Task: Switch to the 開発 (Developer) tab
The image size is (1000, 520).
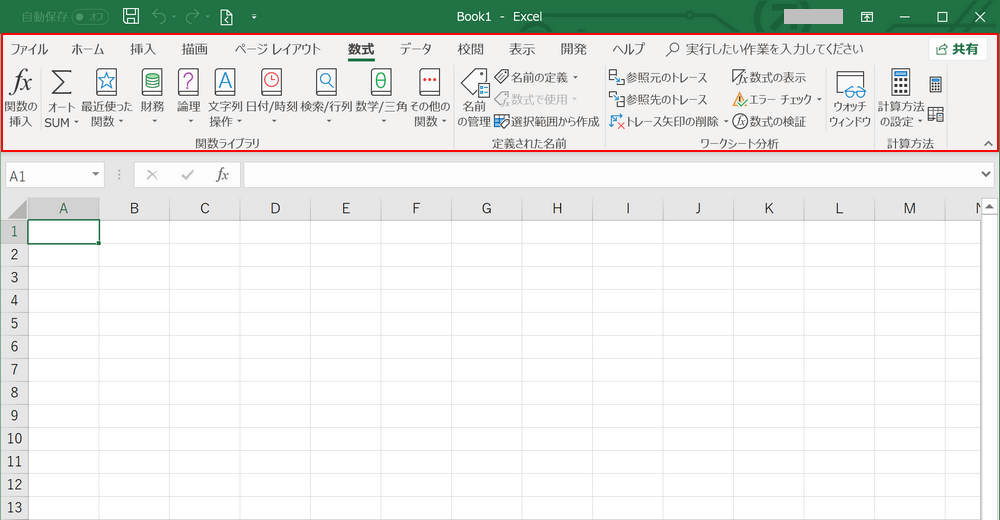Action: click(573, 49)
